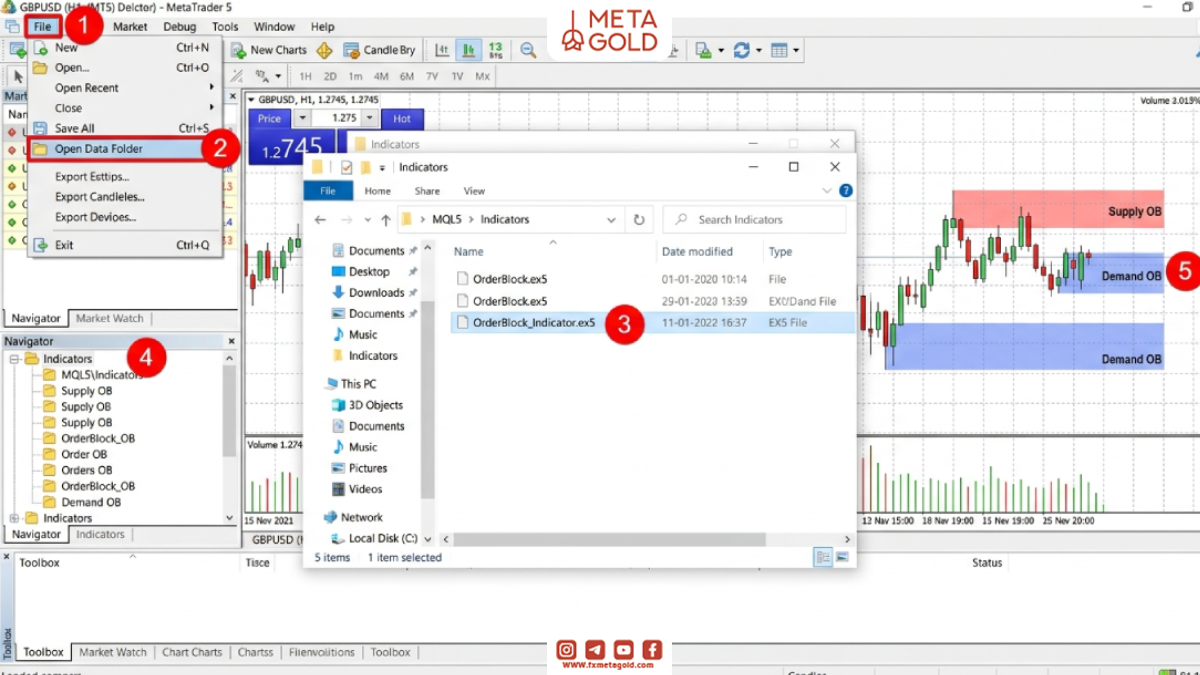Select OrderBlock_Indicator.ex5 file

tap(654, 323)
